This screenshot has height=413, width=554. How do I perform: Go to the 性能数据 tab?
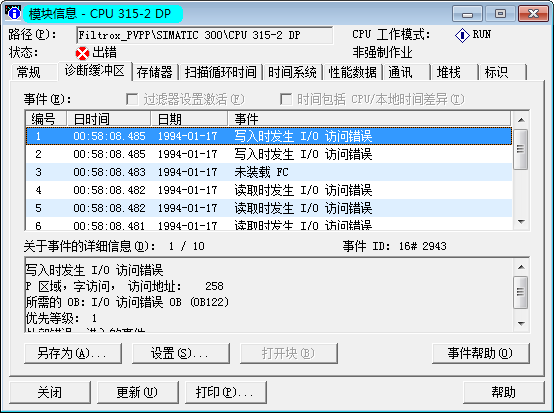pyautogui.click(x=353, y=72)
